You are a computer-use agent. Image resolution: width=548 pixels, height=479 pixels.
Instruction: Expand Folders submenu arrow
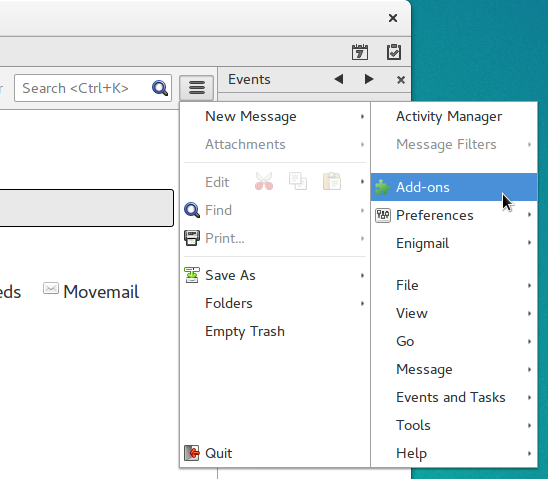[x=362, y=303]
